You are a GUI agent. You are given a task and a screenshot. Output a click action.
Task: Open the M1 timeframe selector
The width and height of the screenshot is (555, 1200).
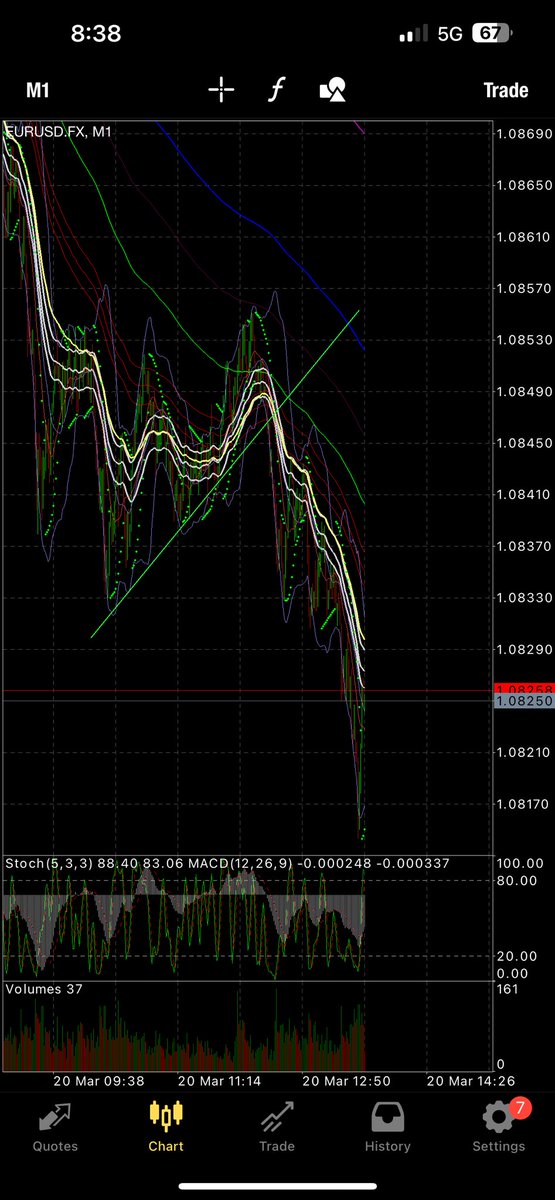[38, 91]
